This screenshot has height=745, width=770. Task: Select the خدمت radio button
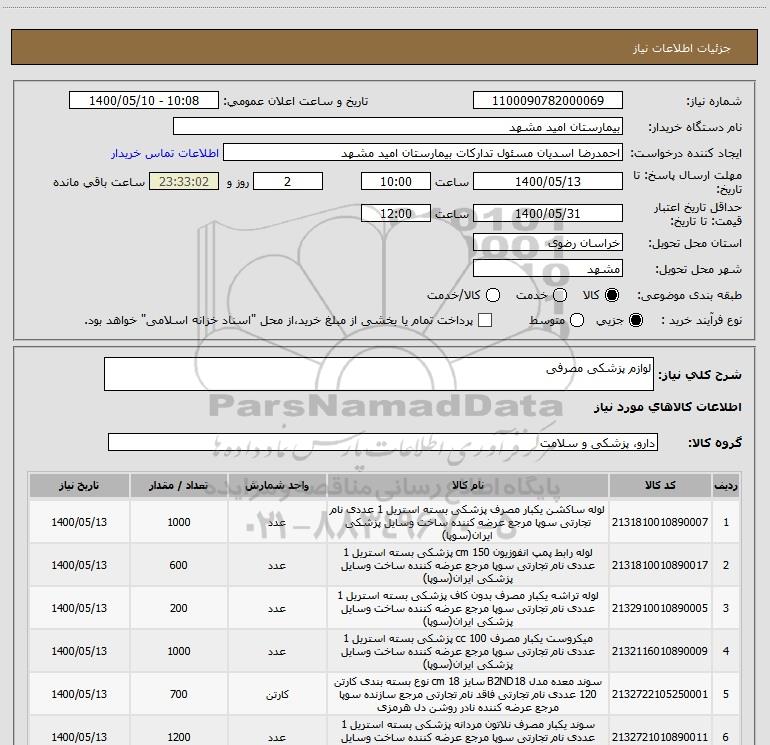pos(560,295)
